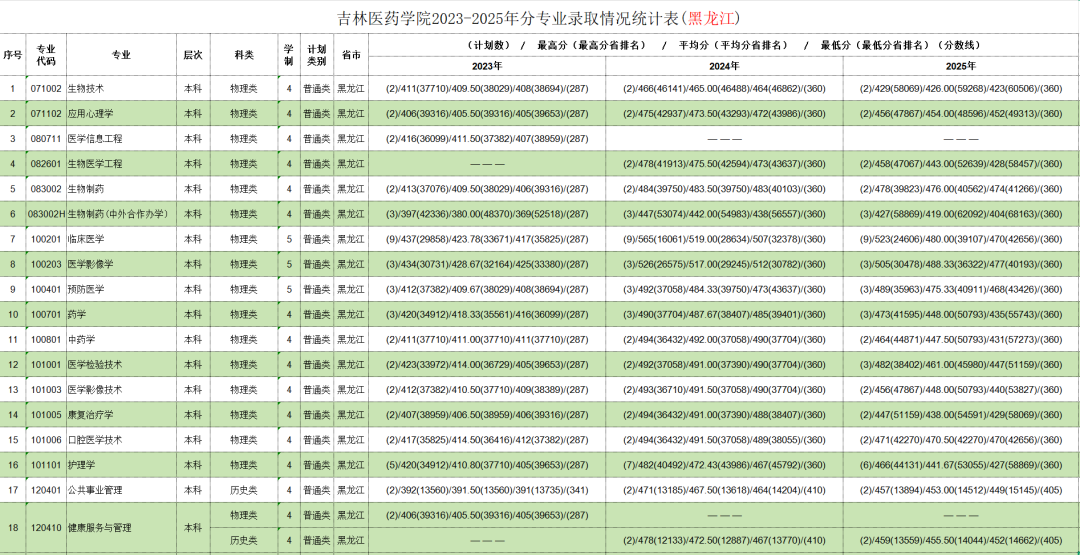1080x555 pixels.
Task: Click major code 071002
Action: [46, 89]
